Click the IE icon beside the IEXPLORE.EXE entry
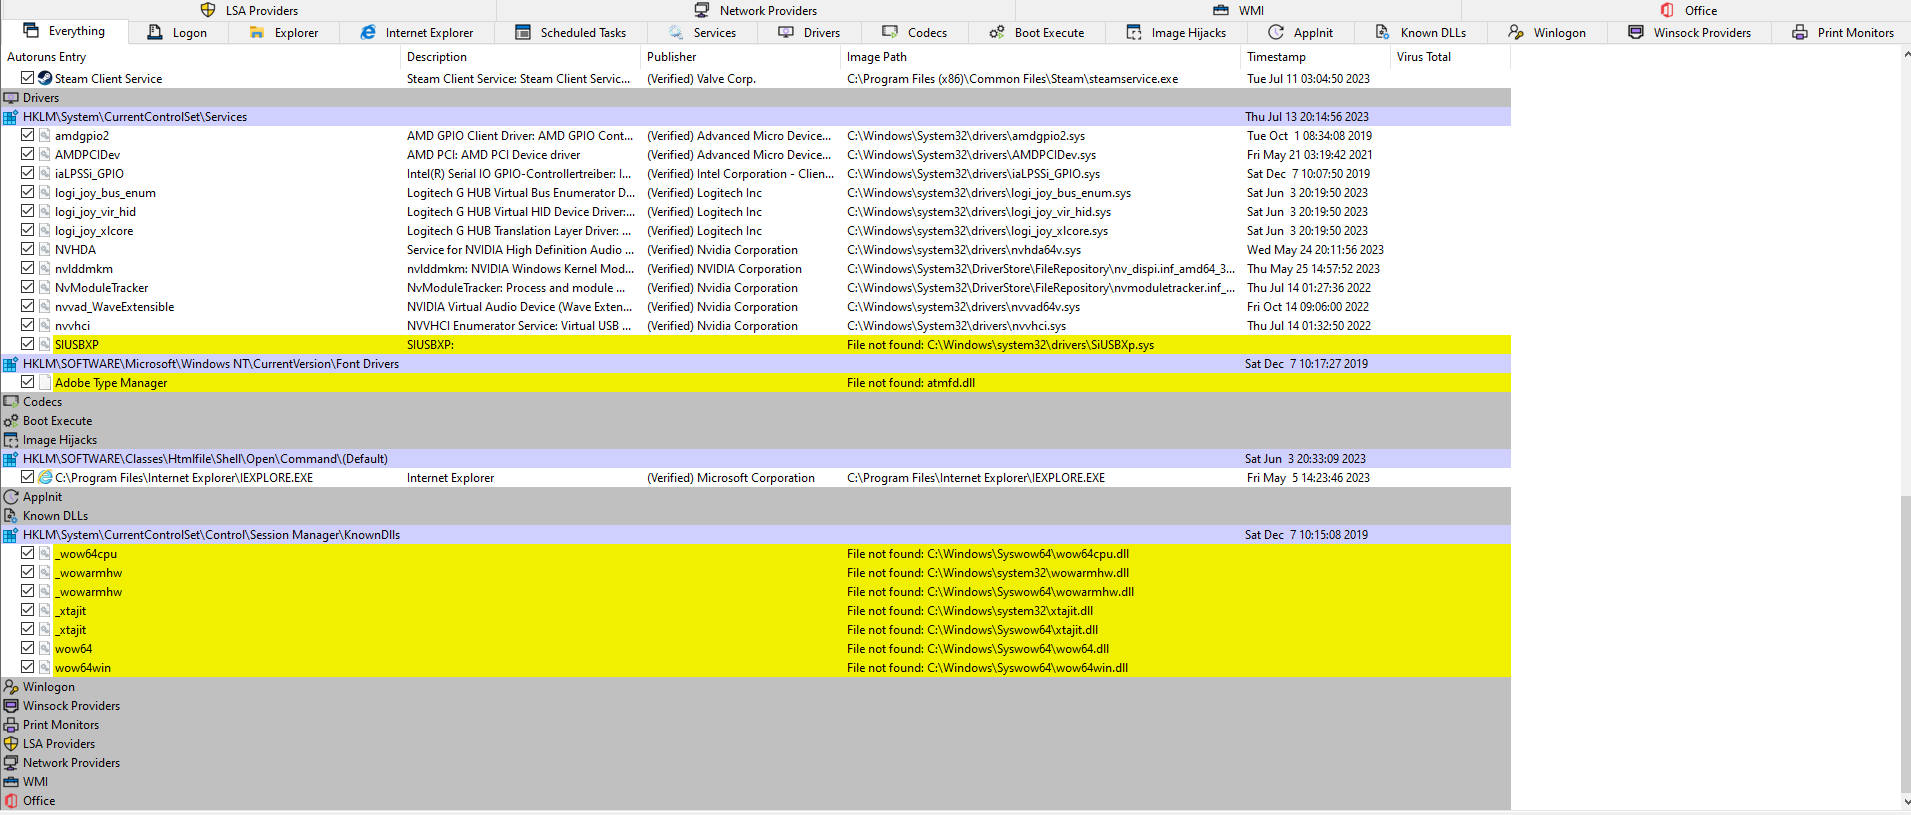 tap(45, 477)
